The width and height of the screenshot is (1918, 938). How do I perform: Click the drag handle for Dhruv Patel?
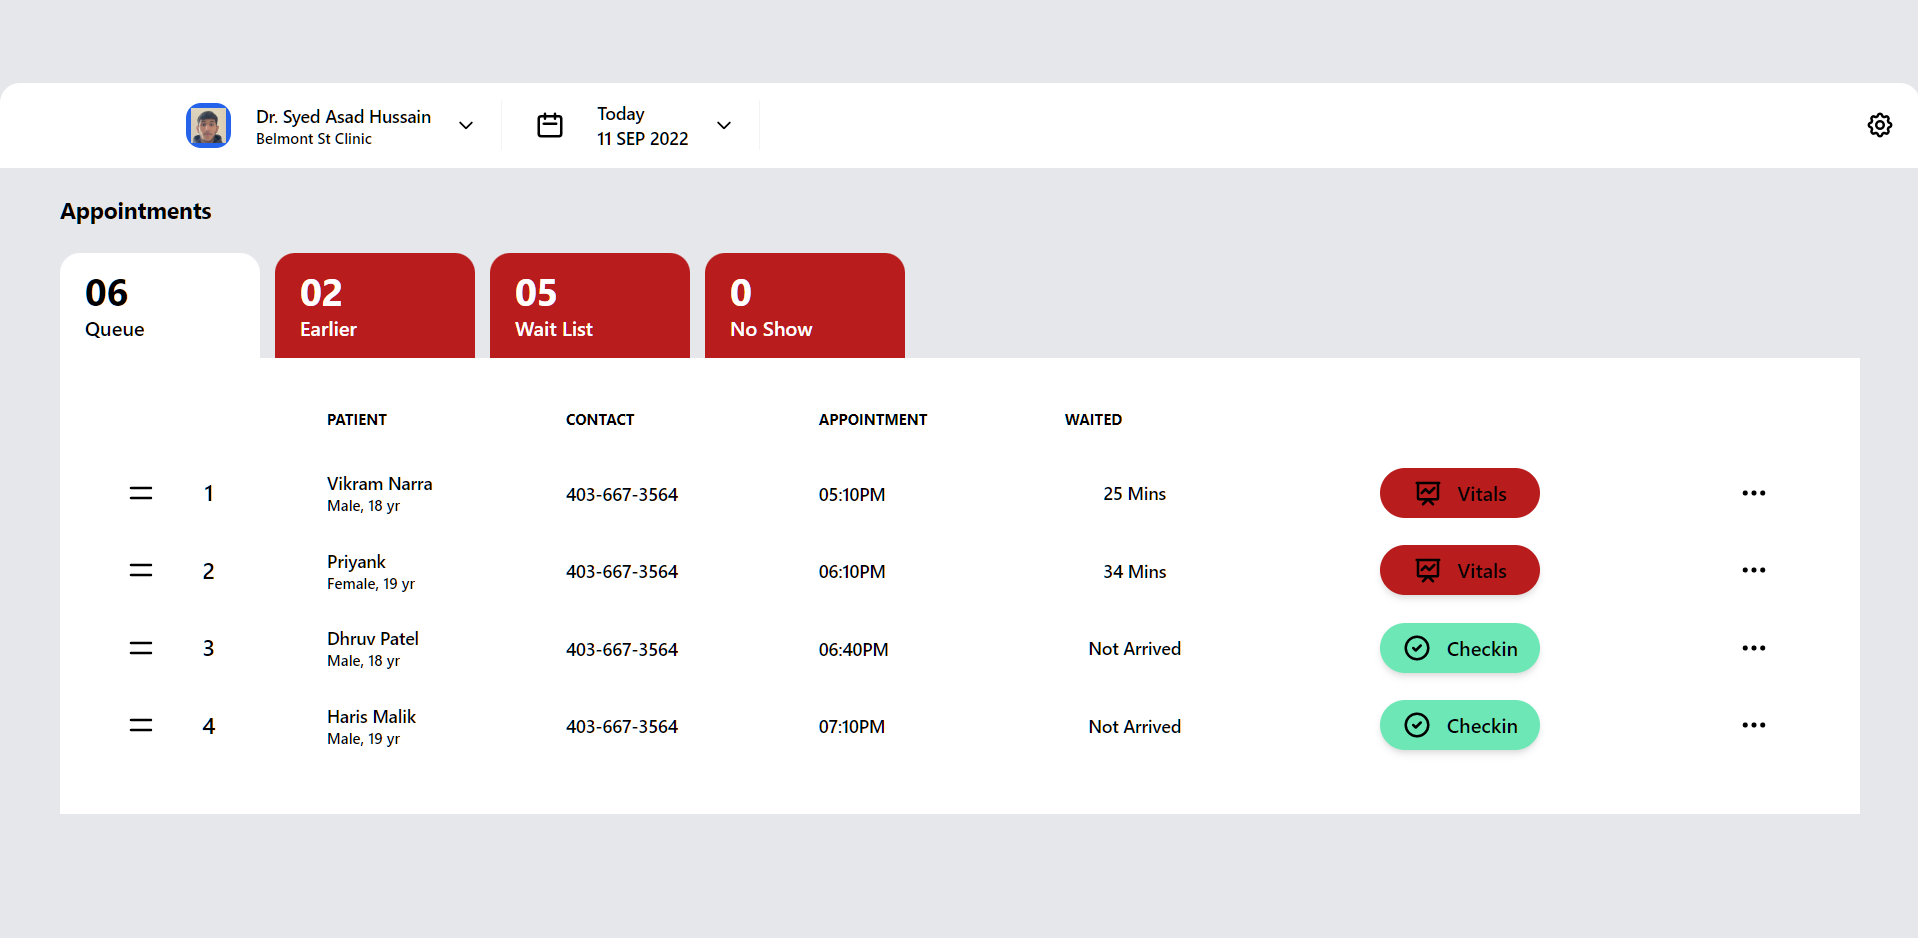(x=141, y=648)
